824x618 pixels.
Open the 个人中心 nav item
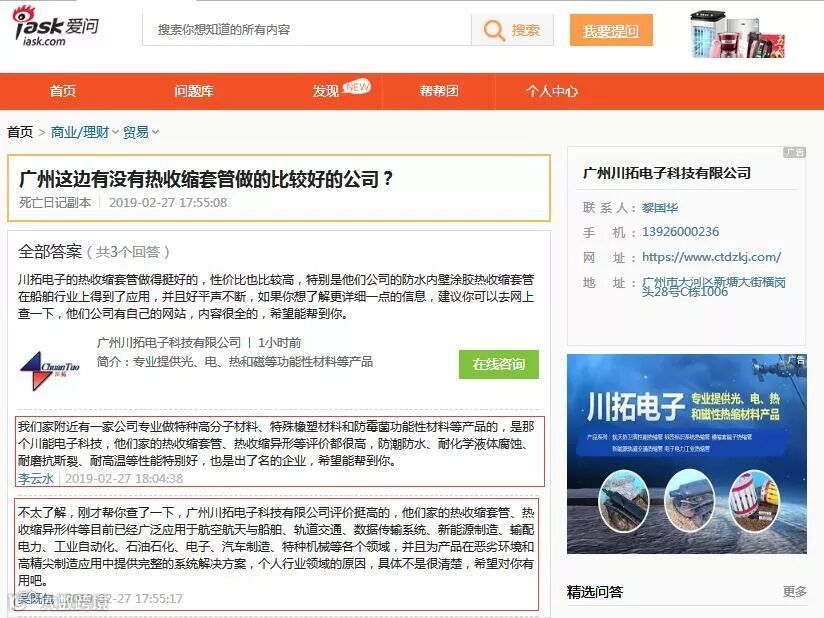tap(551, 91)
